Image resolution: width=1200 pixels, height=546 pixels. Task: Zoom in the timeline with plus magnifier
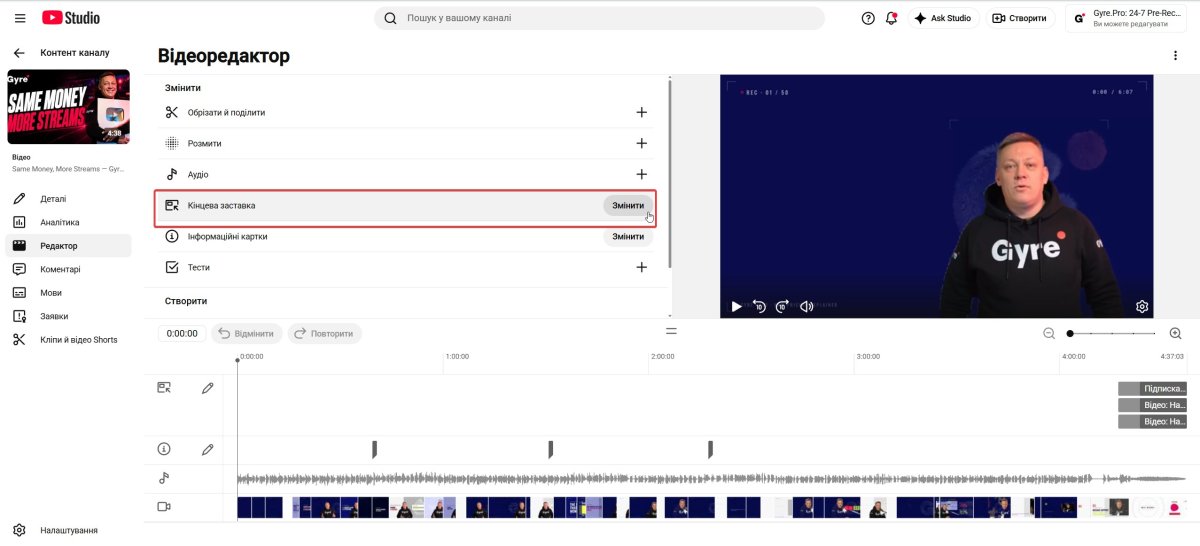coord(1175,333)
